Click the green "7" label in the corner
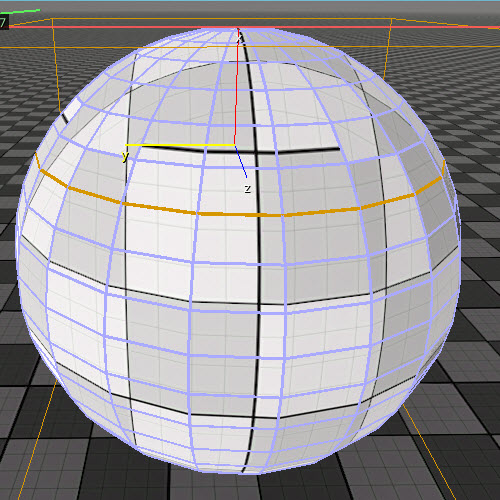500x500 pixels. (x=3, y=23)
